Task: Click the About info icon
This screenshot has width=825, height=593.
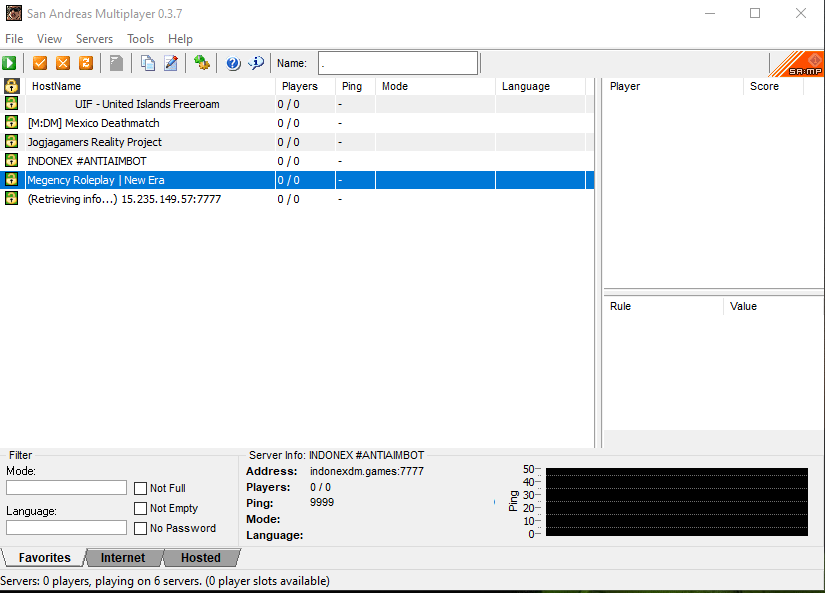Action: click(256, 63)
